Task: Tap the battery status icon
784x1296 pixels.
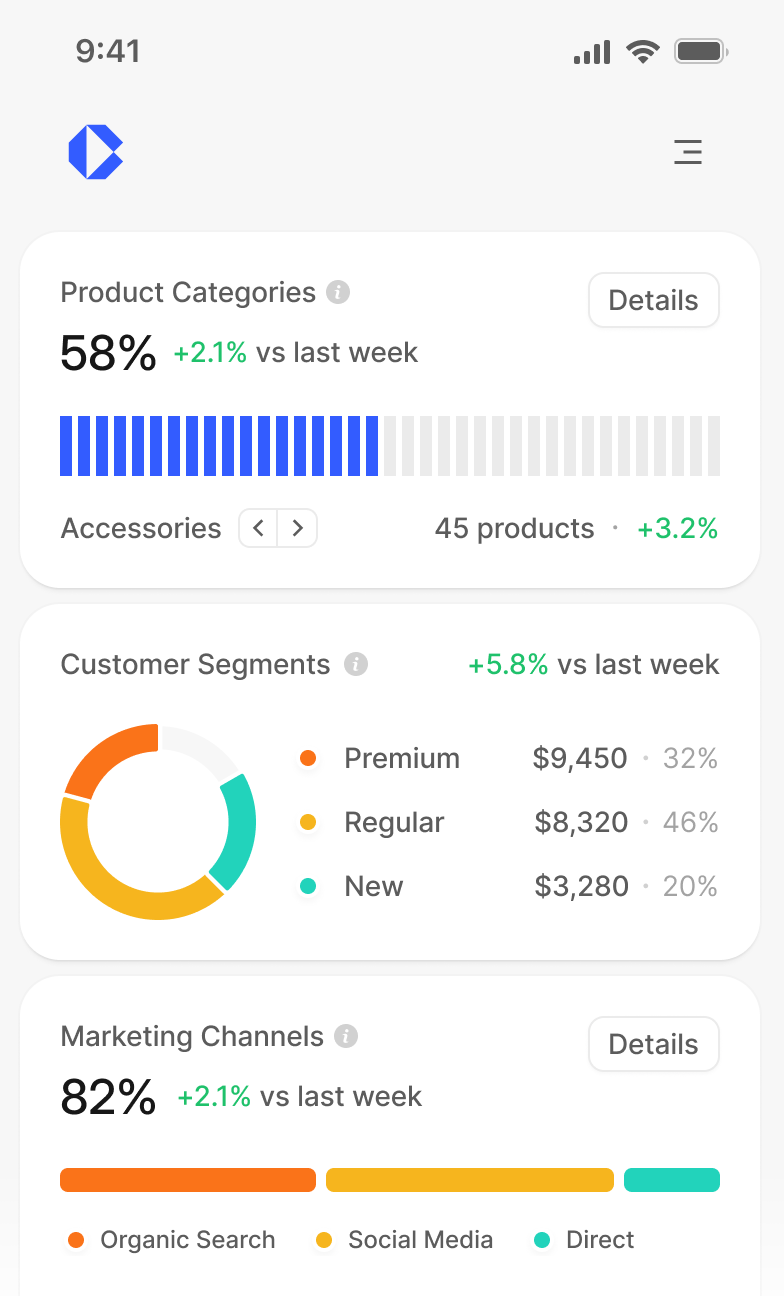Action: tap(700, 51)
